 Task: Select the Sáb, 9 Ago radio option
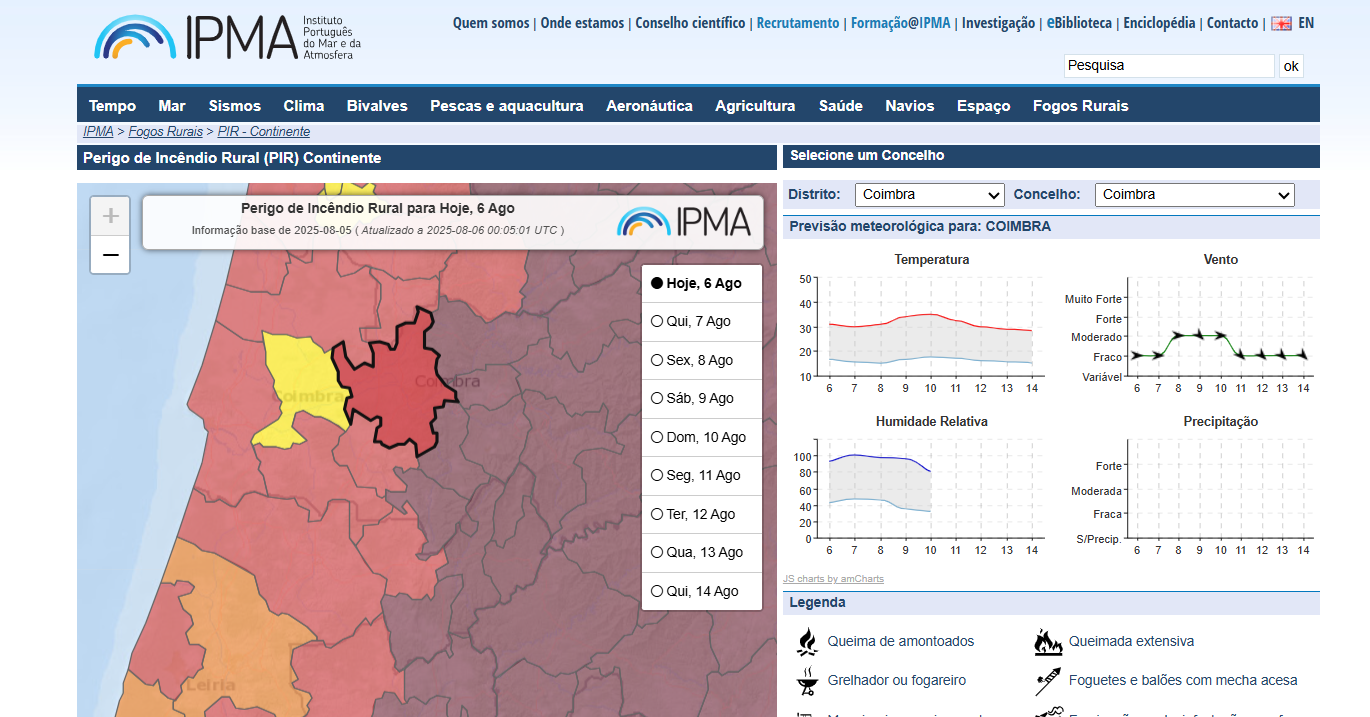[x=657, y=399]
